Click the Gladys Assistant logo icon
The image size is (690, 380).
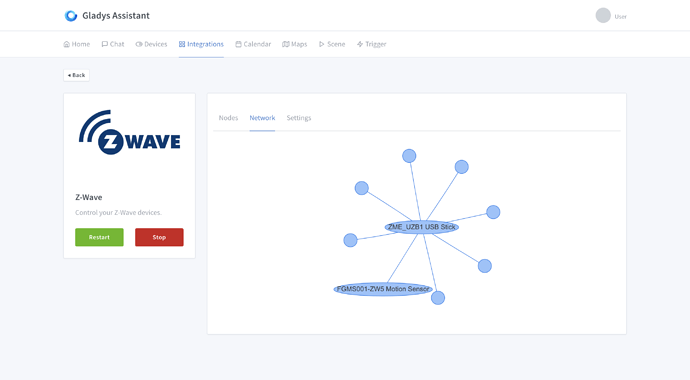pos(71,16)
